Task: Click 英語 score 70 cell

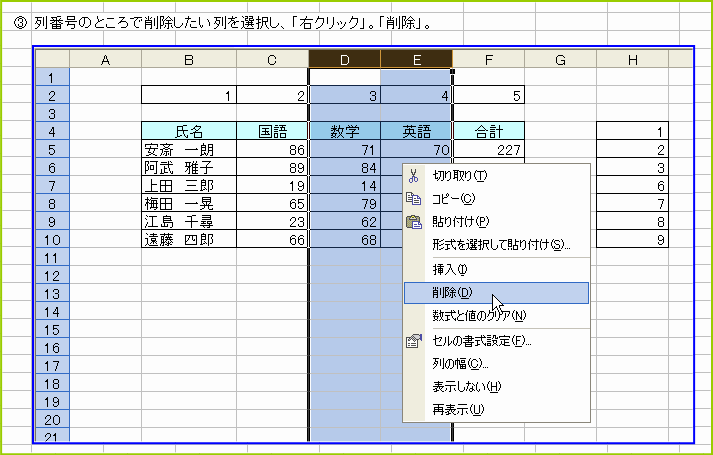Action: (x=417, y=150)
